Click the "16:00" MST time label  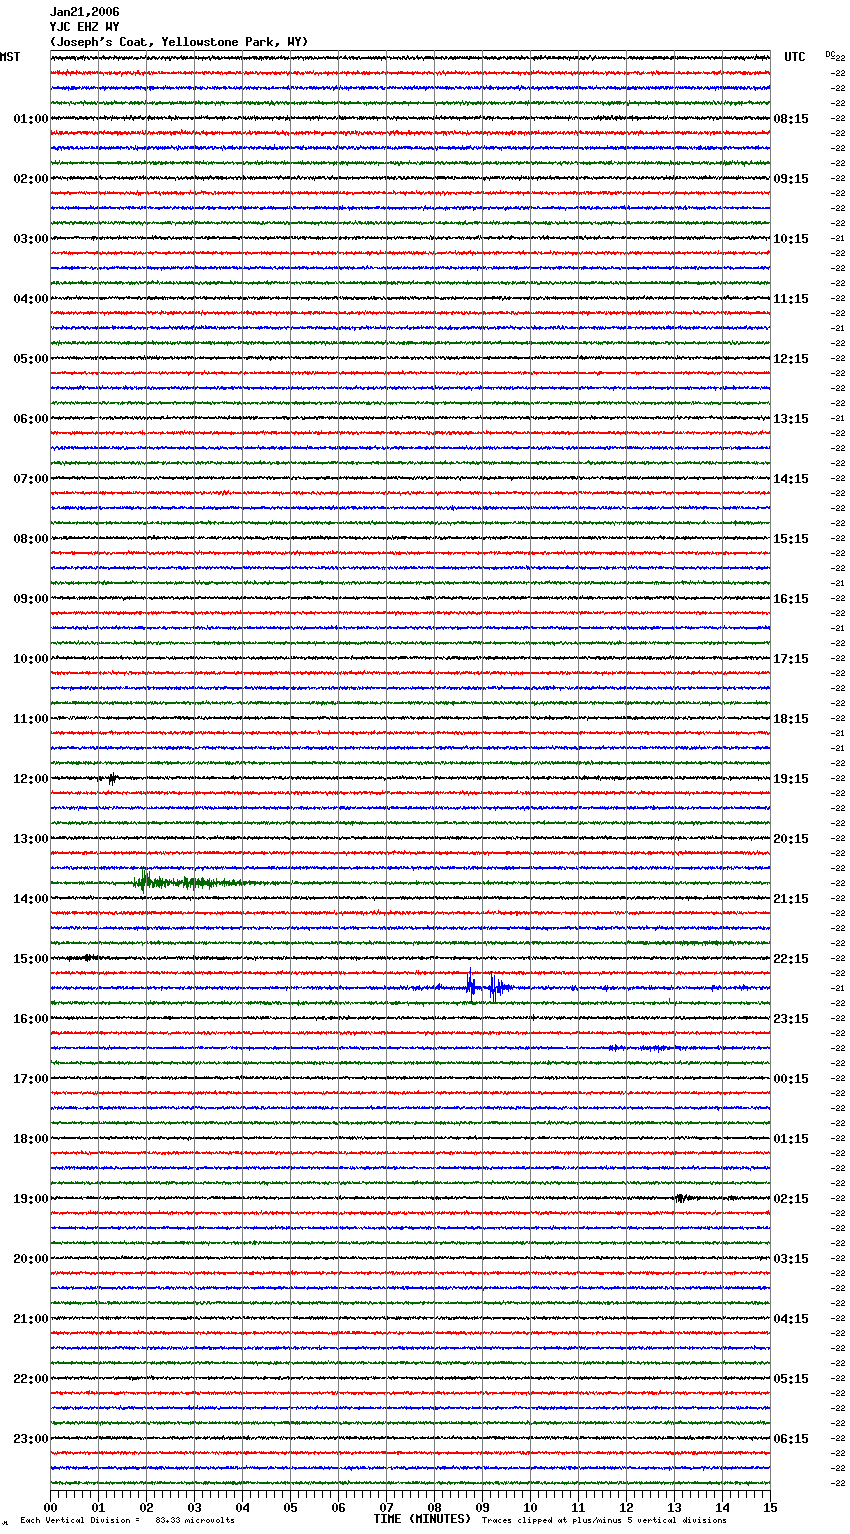coord(30,1019)
